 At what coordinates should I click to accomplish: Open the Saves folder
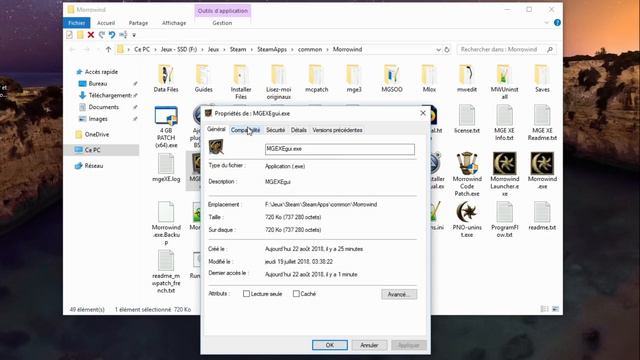pyautogui.click(x=542, y=78)
